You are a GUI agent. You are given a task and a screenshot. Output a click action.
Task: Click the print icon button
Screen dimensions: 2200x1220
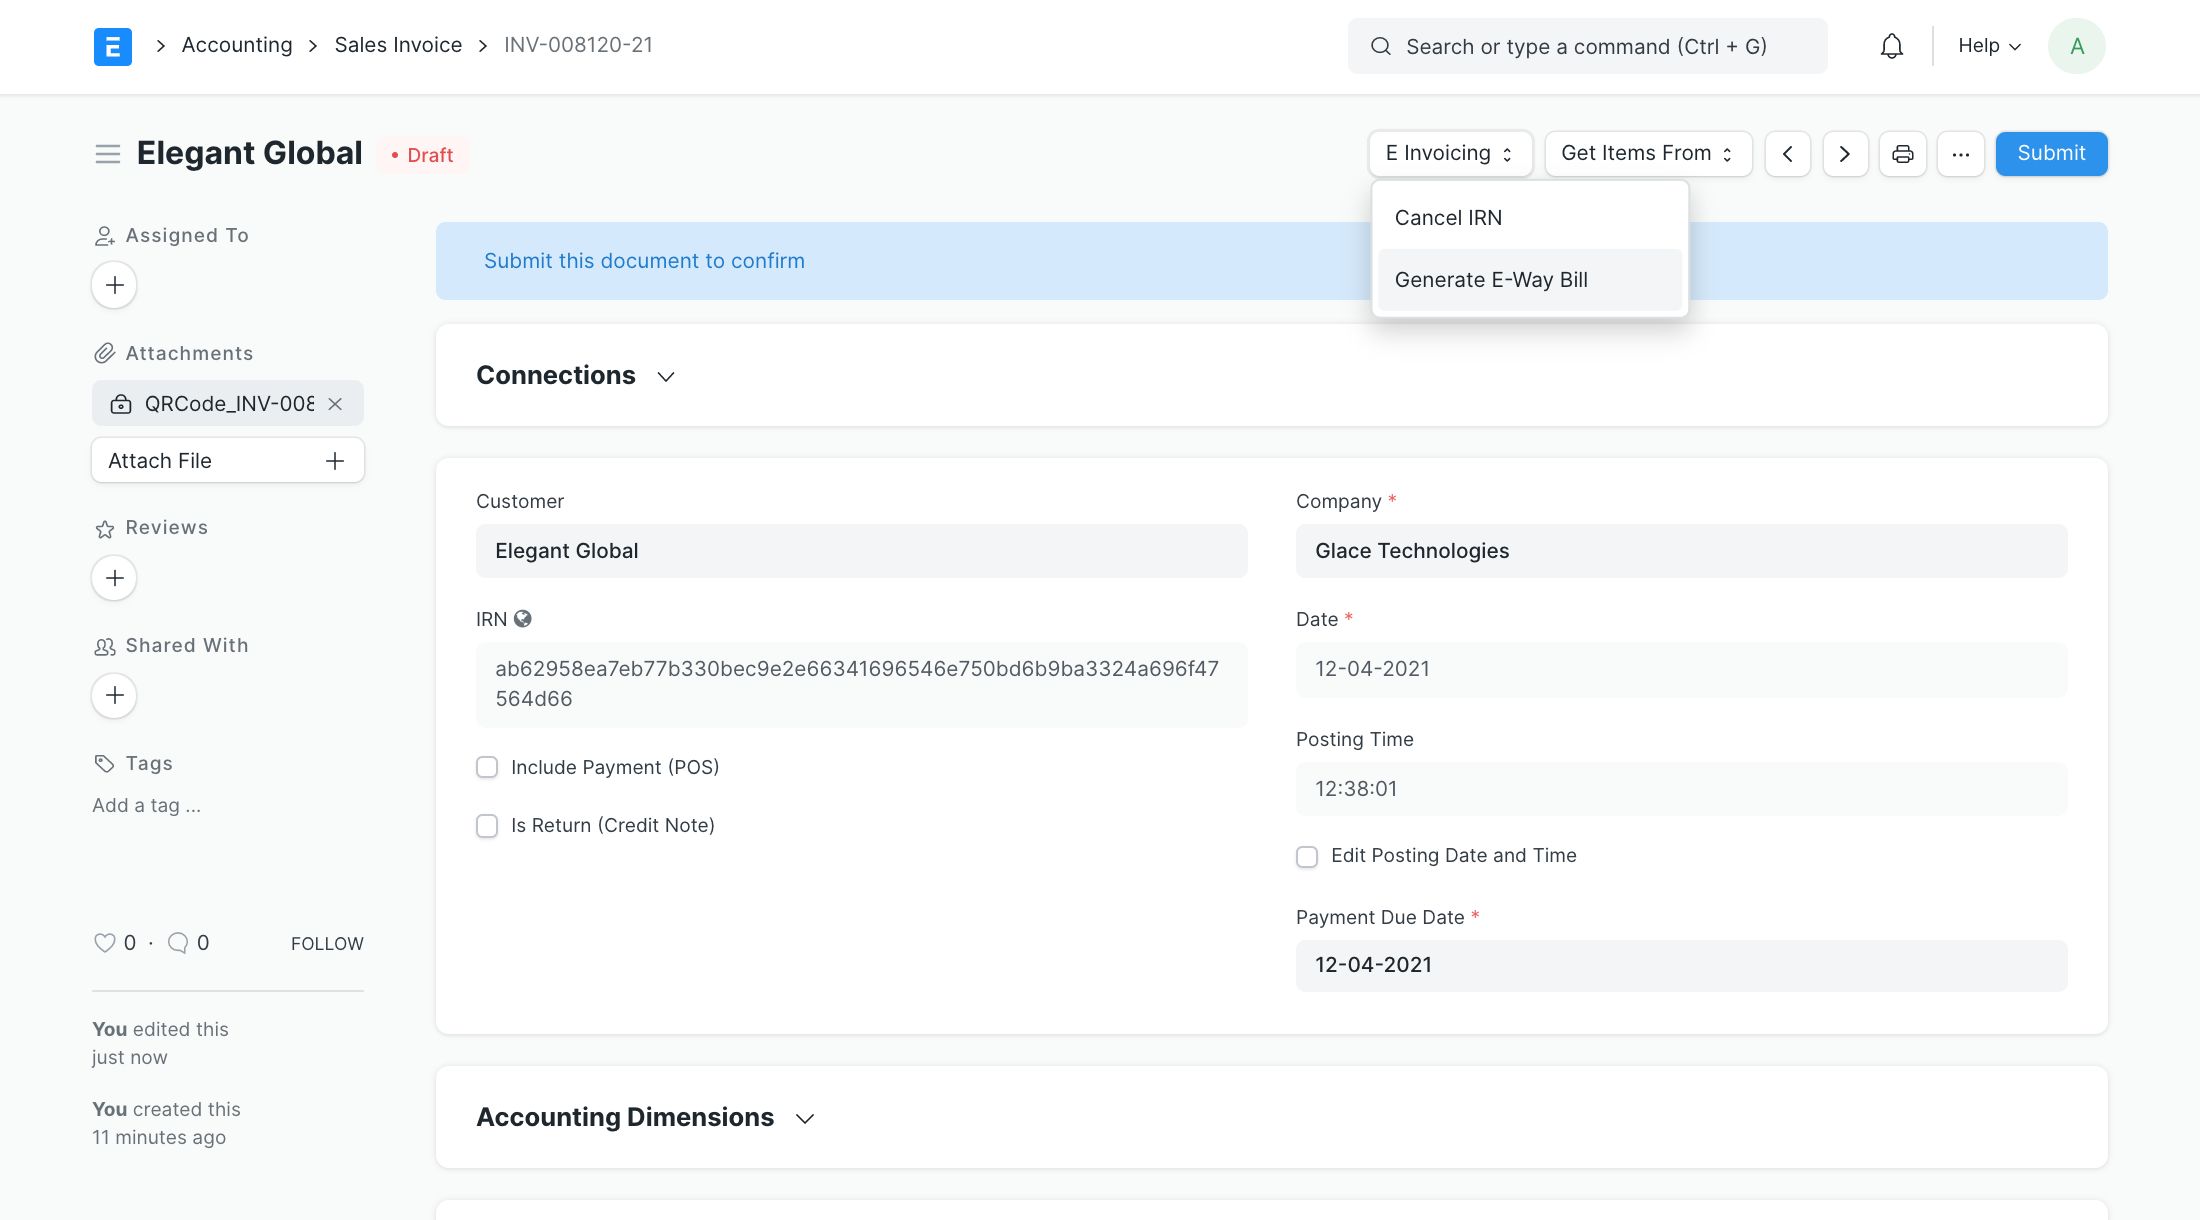(1902, 154)
